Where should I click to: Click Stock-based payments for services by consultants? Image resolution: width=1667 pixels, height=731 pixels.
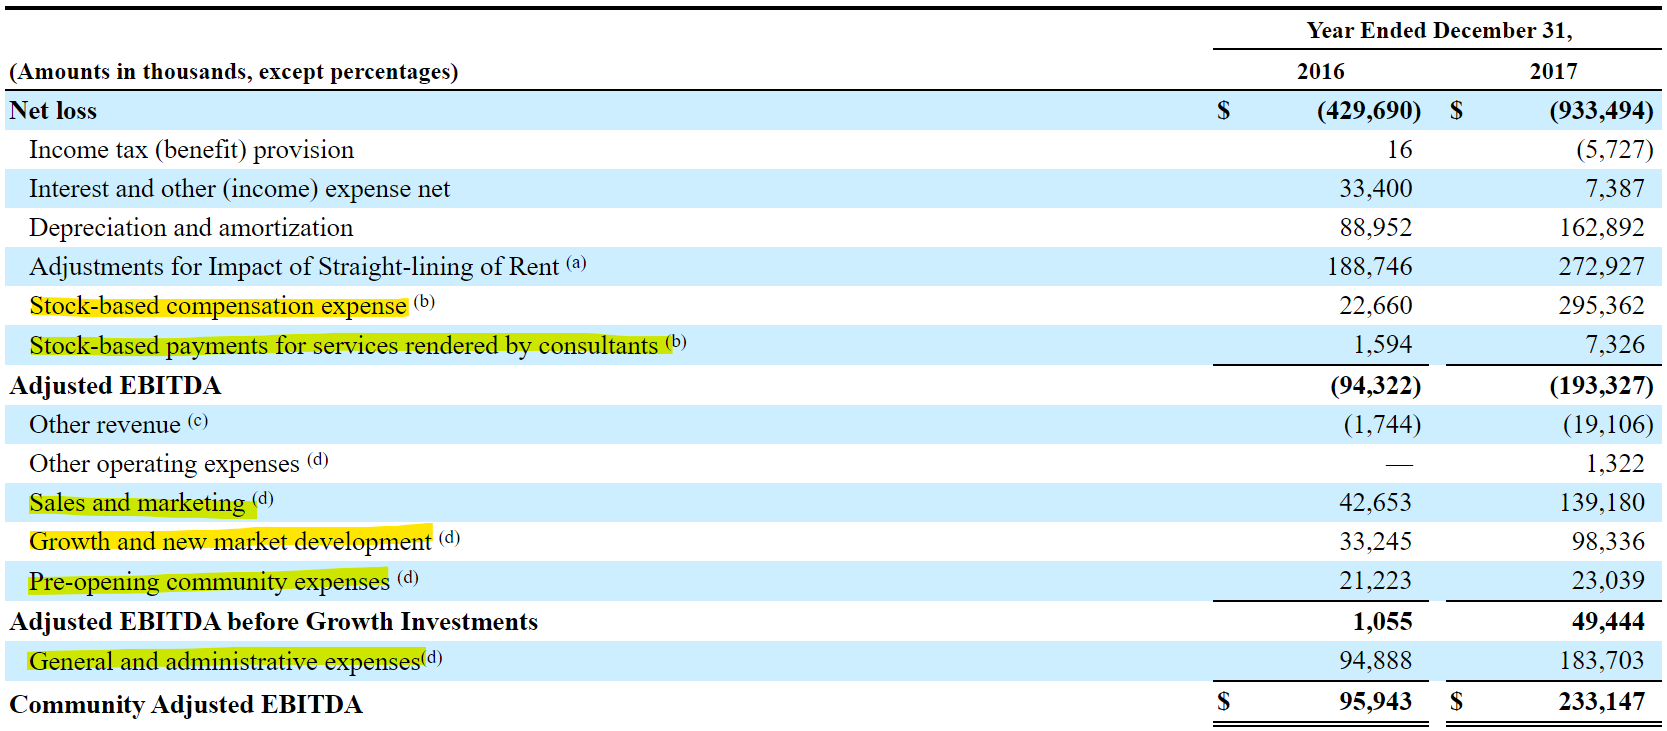(x=344, y=346)
